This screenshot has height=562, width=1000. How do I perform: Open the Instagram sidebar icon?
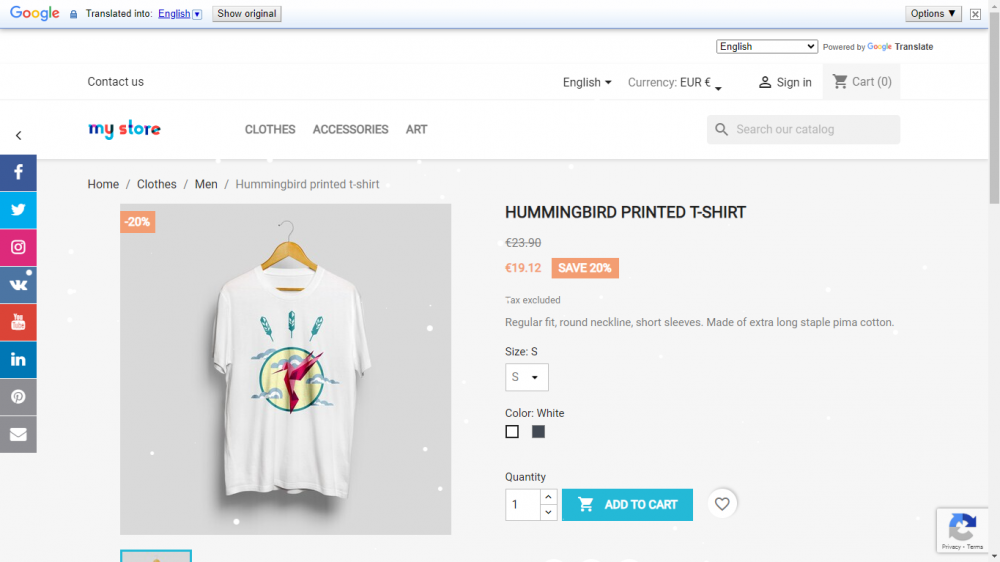[x=18, y=248]
